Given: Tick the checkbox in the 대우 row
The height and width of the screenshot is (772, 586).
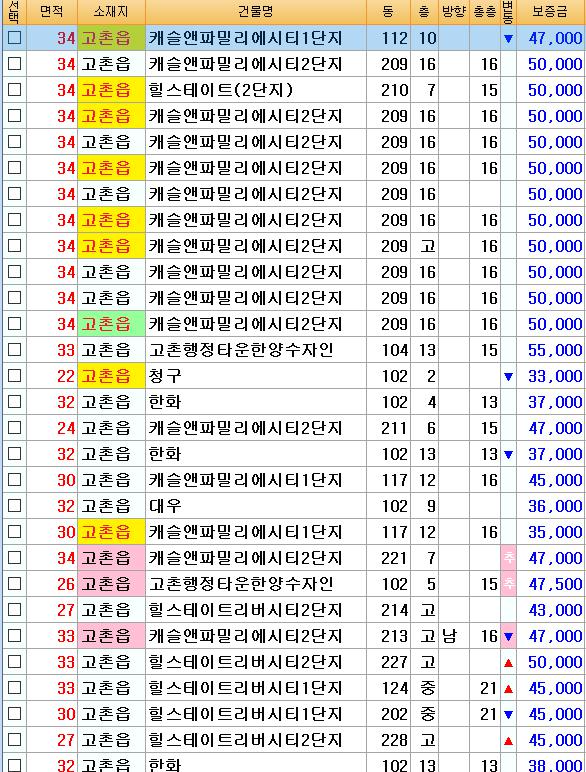Looking at the screenshot, I should click(15, 506).
